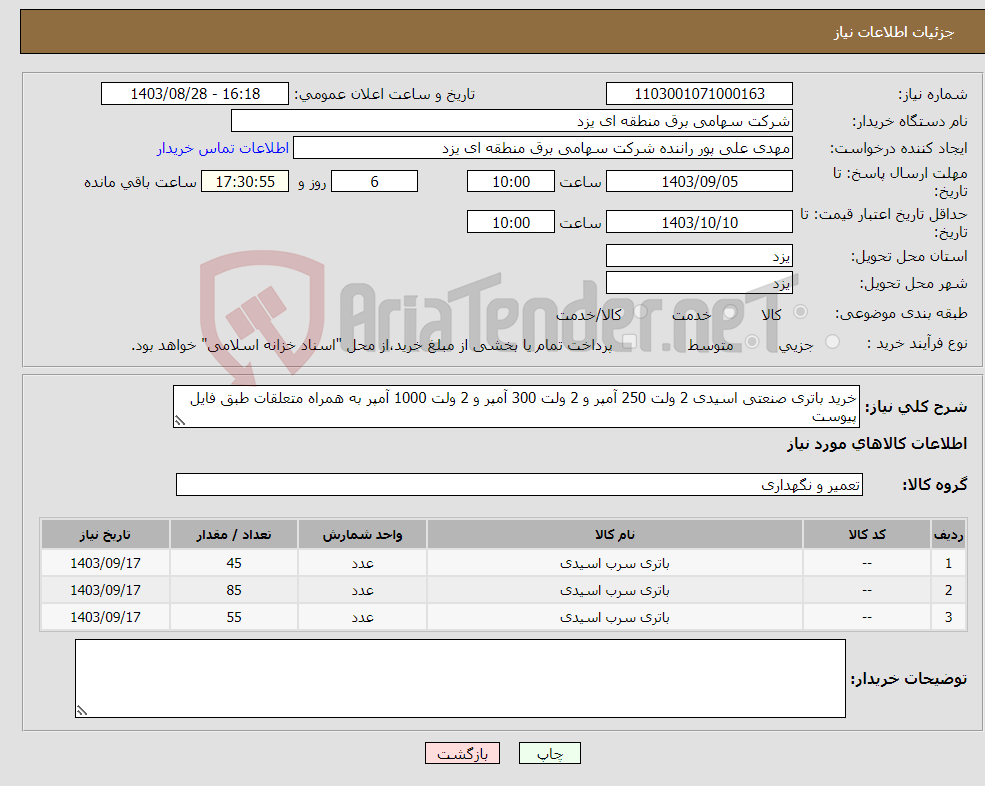
Task: Click the تعداد / مقدار column header
Action: coord(234,535)
